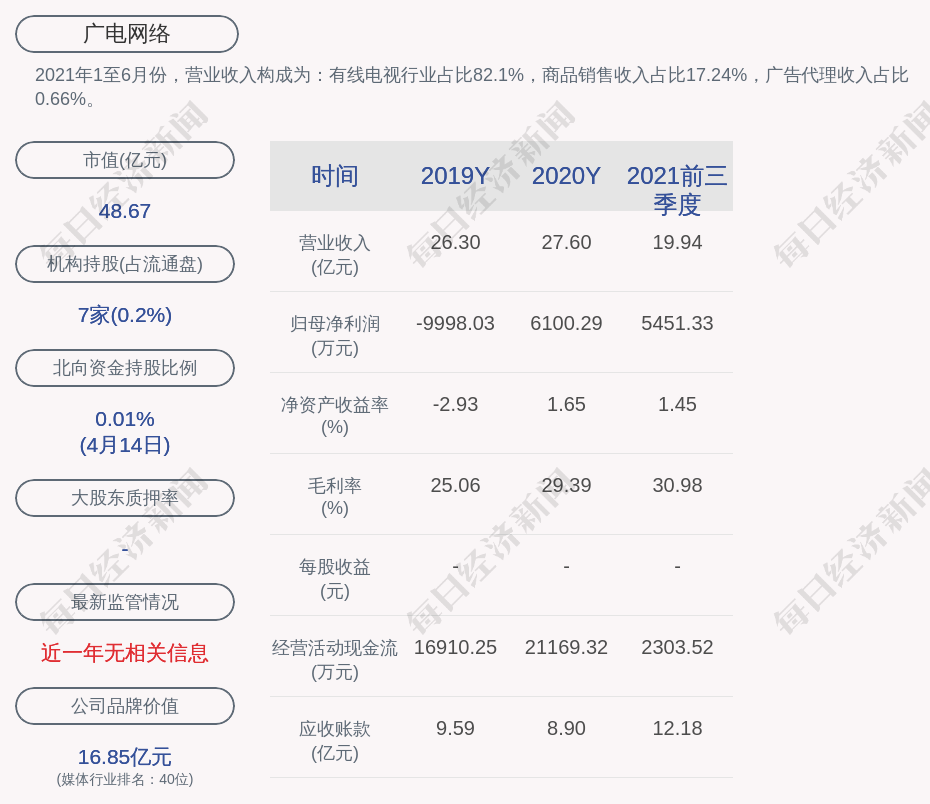Click receivables value 9.59
The width and height of the screenshot is (930, 804).
[455, 728]
